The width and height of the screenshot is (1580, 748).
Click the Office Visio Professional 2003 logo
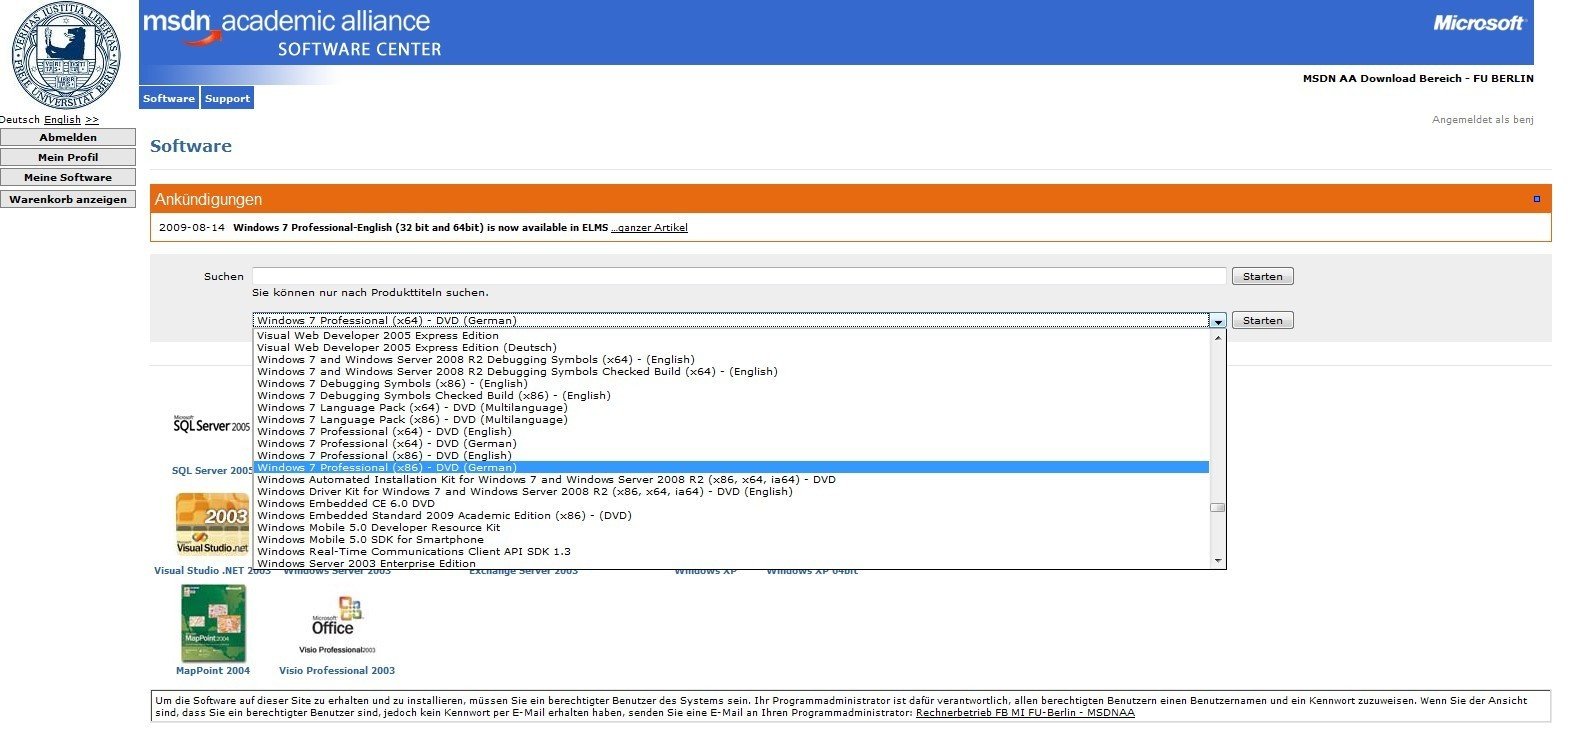pos(337,625)
